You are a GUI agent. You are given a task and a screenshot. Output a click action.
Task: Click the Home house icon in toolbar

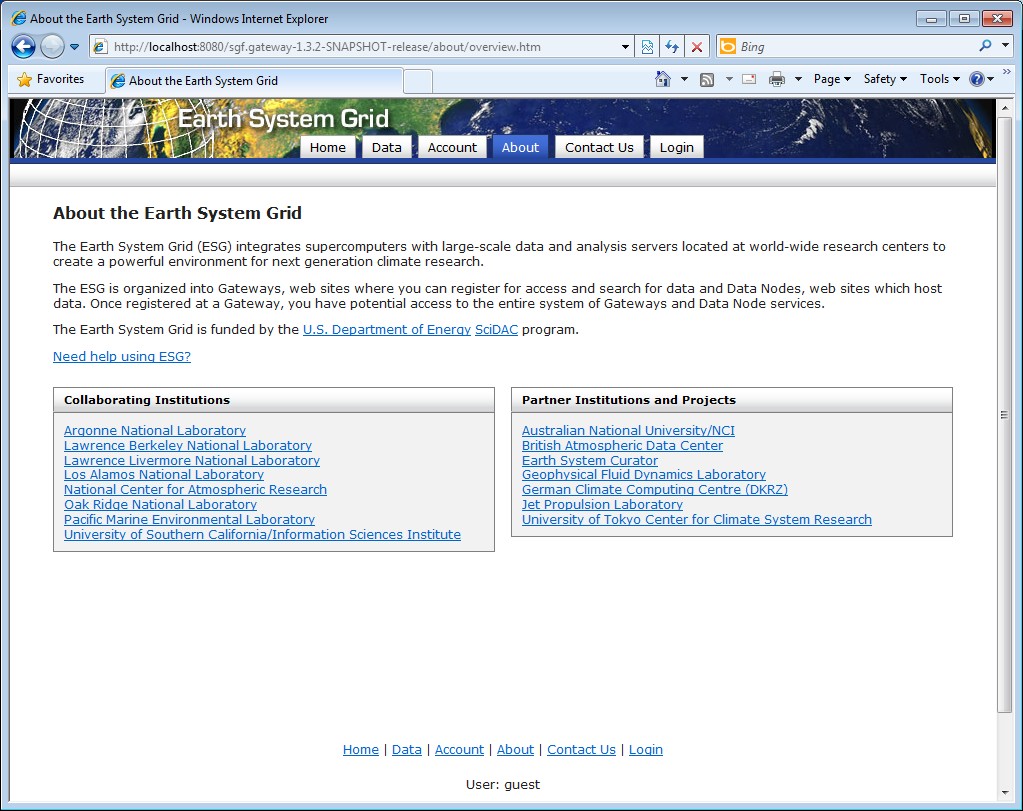662,79
